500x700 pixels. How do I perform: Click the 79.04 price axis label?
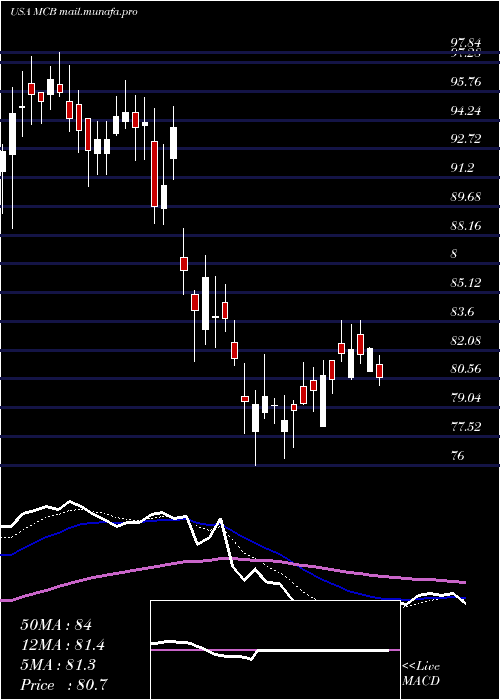466,398
